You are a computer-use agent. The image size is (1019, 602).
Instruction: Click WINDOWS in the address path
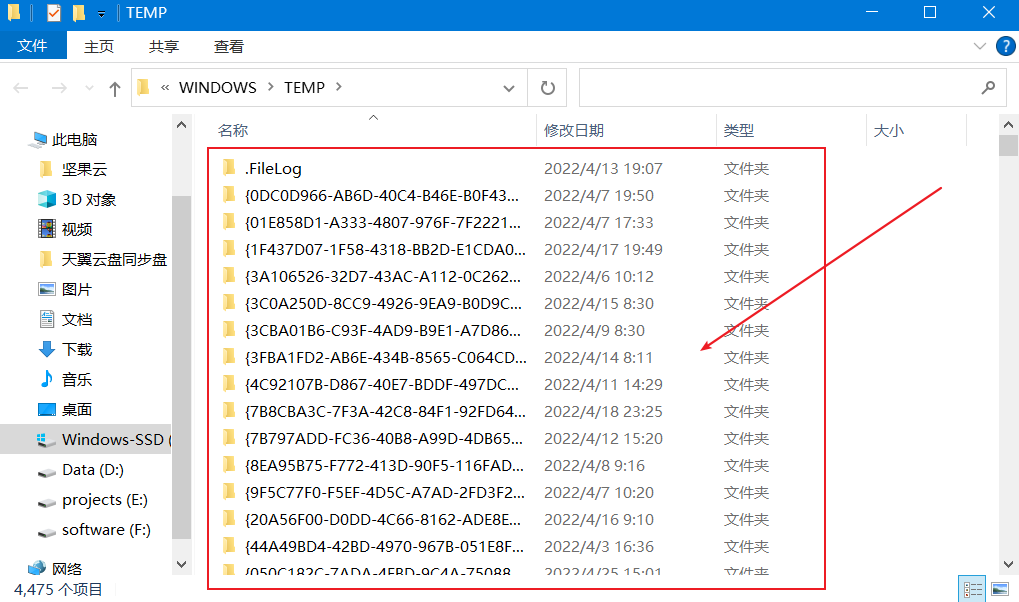(x=218, y=88)
